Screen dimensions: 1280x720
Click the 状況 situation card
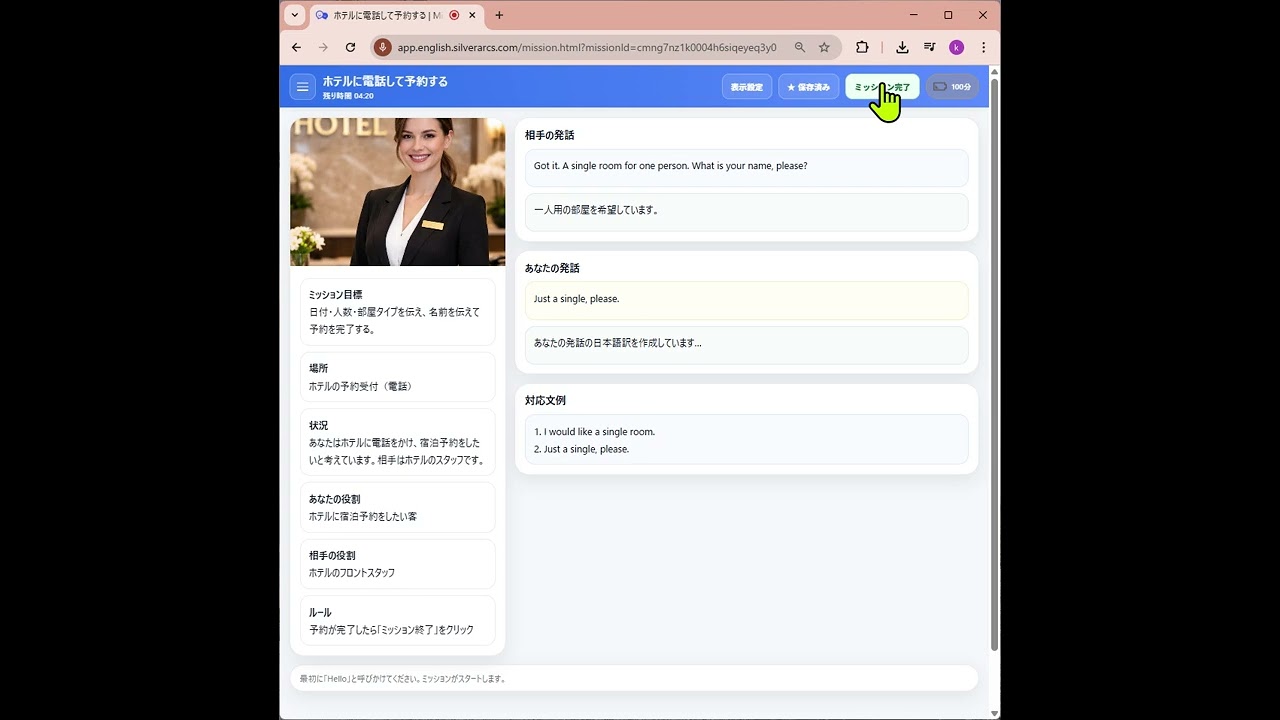[x=398, y=442]
